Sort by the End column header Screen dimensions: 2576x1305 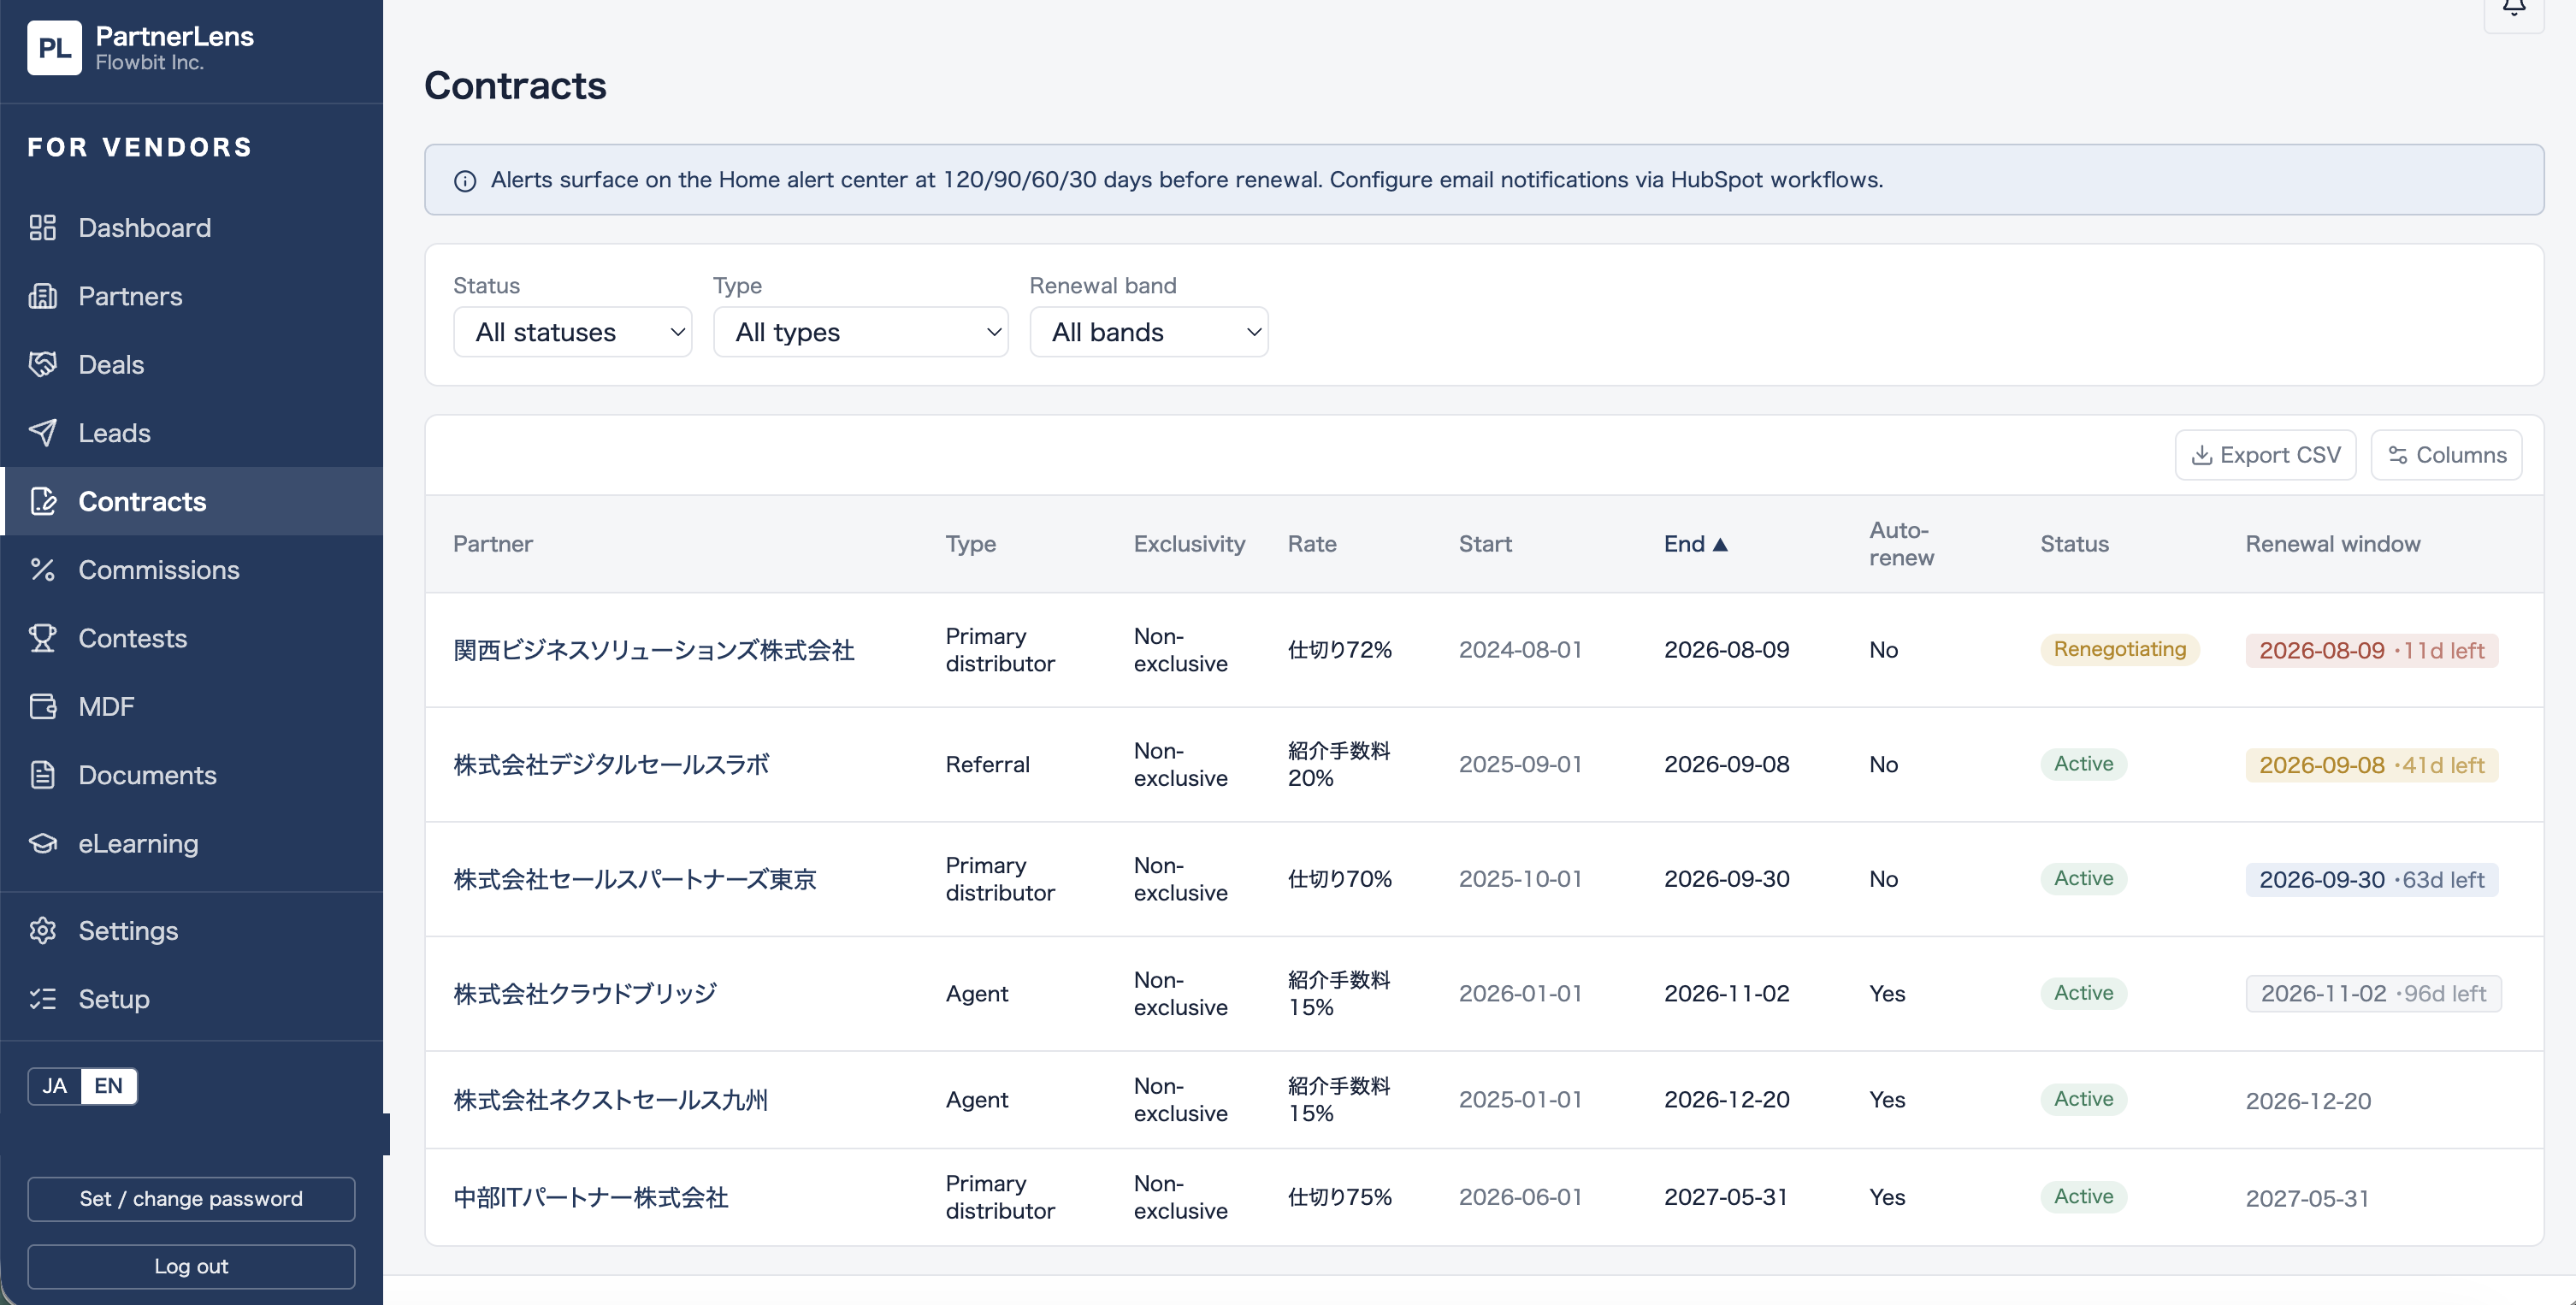1696,544
